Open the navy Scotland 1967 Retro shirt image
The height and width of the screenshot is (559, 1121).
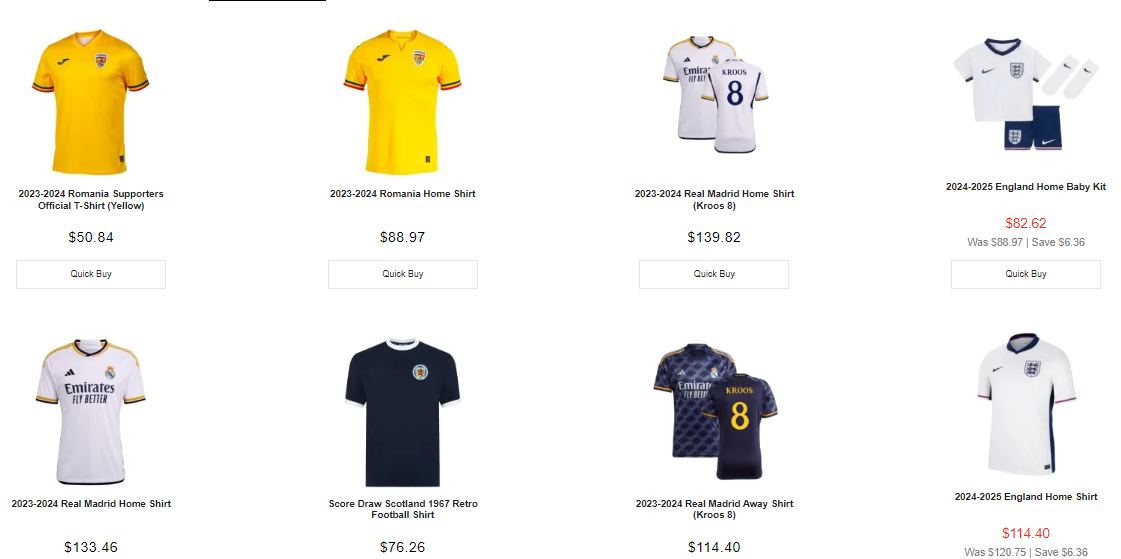pos(403,412)
